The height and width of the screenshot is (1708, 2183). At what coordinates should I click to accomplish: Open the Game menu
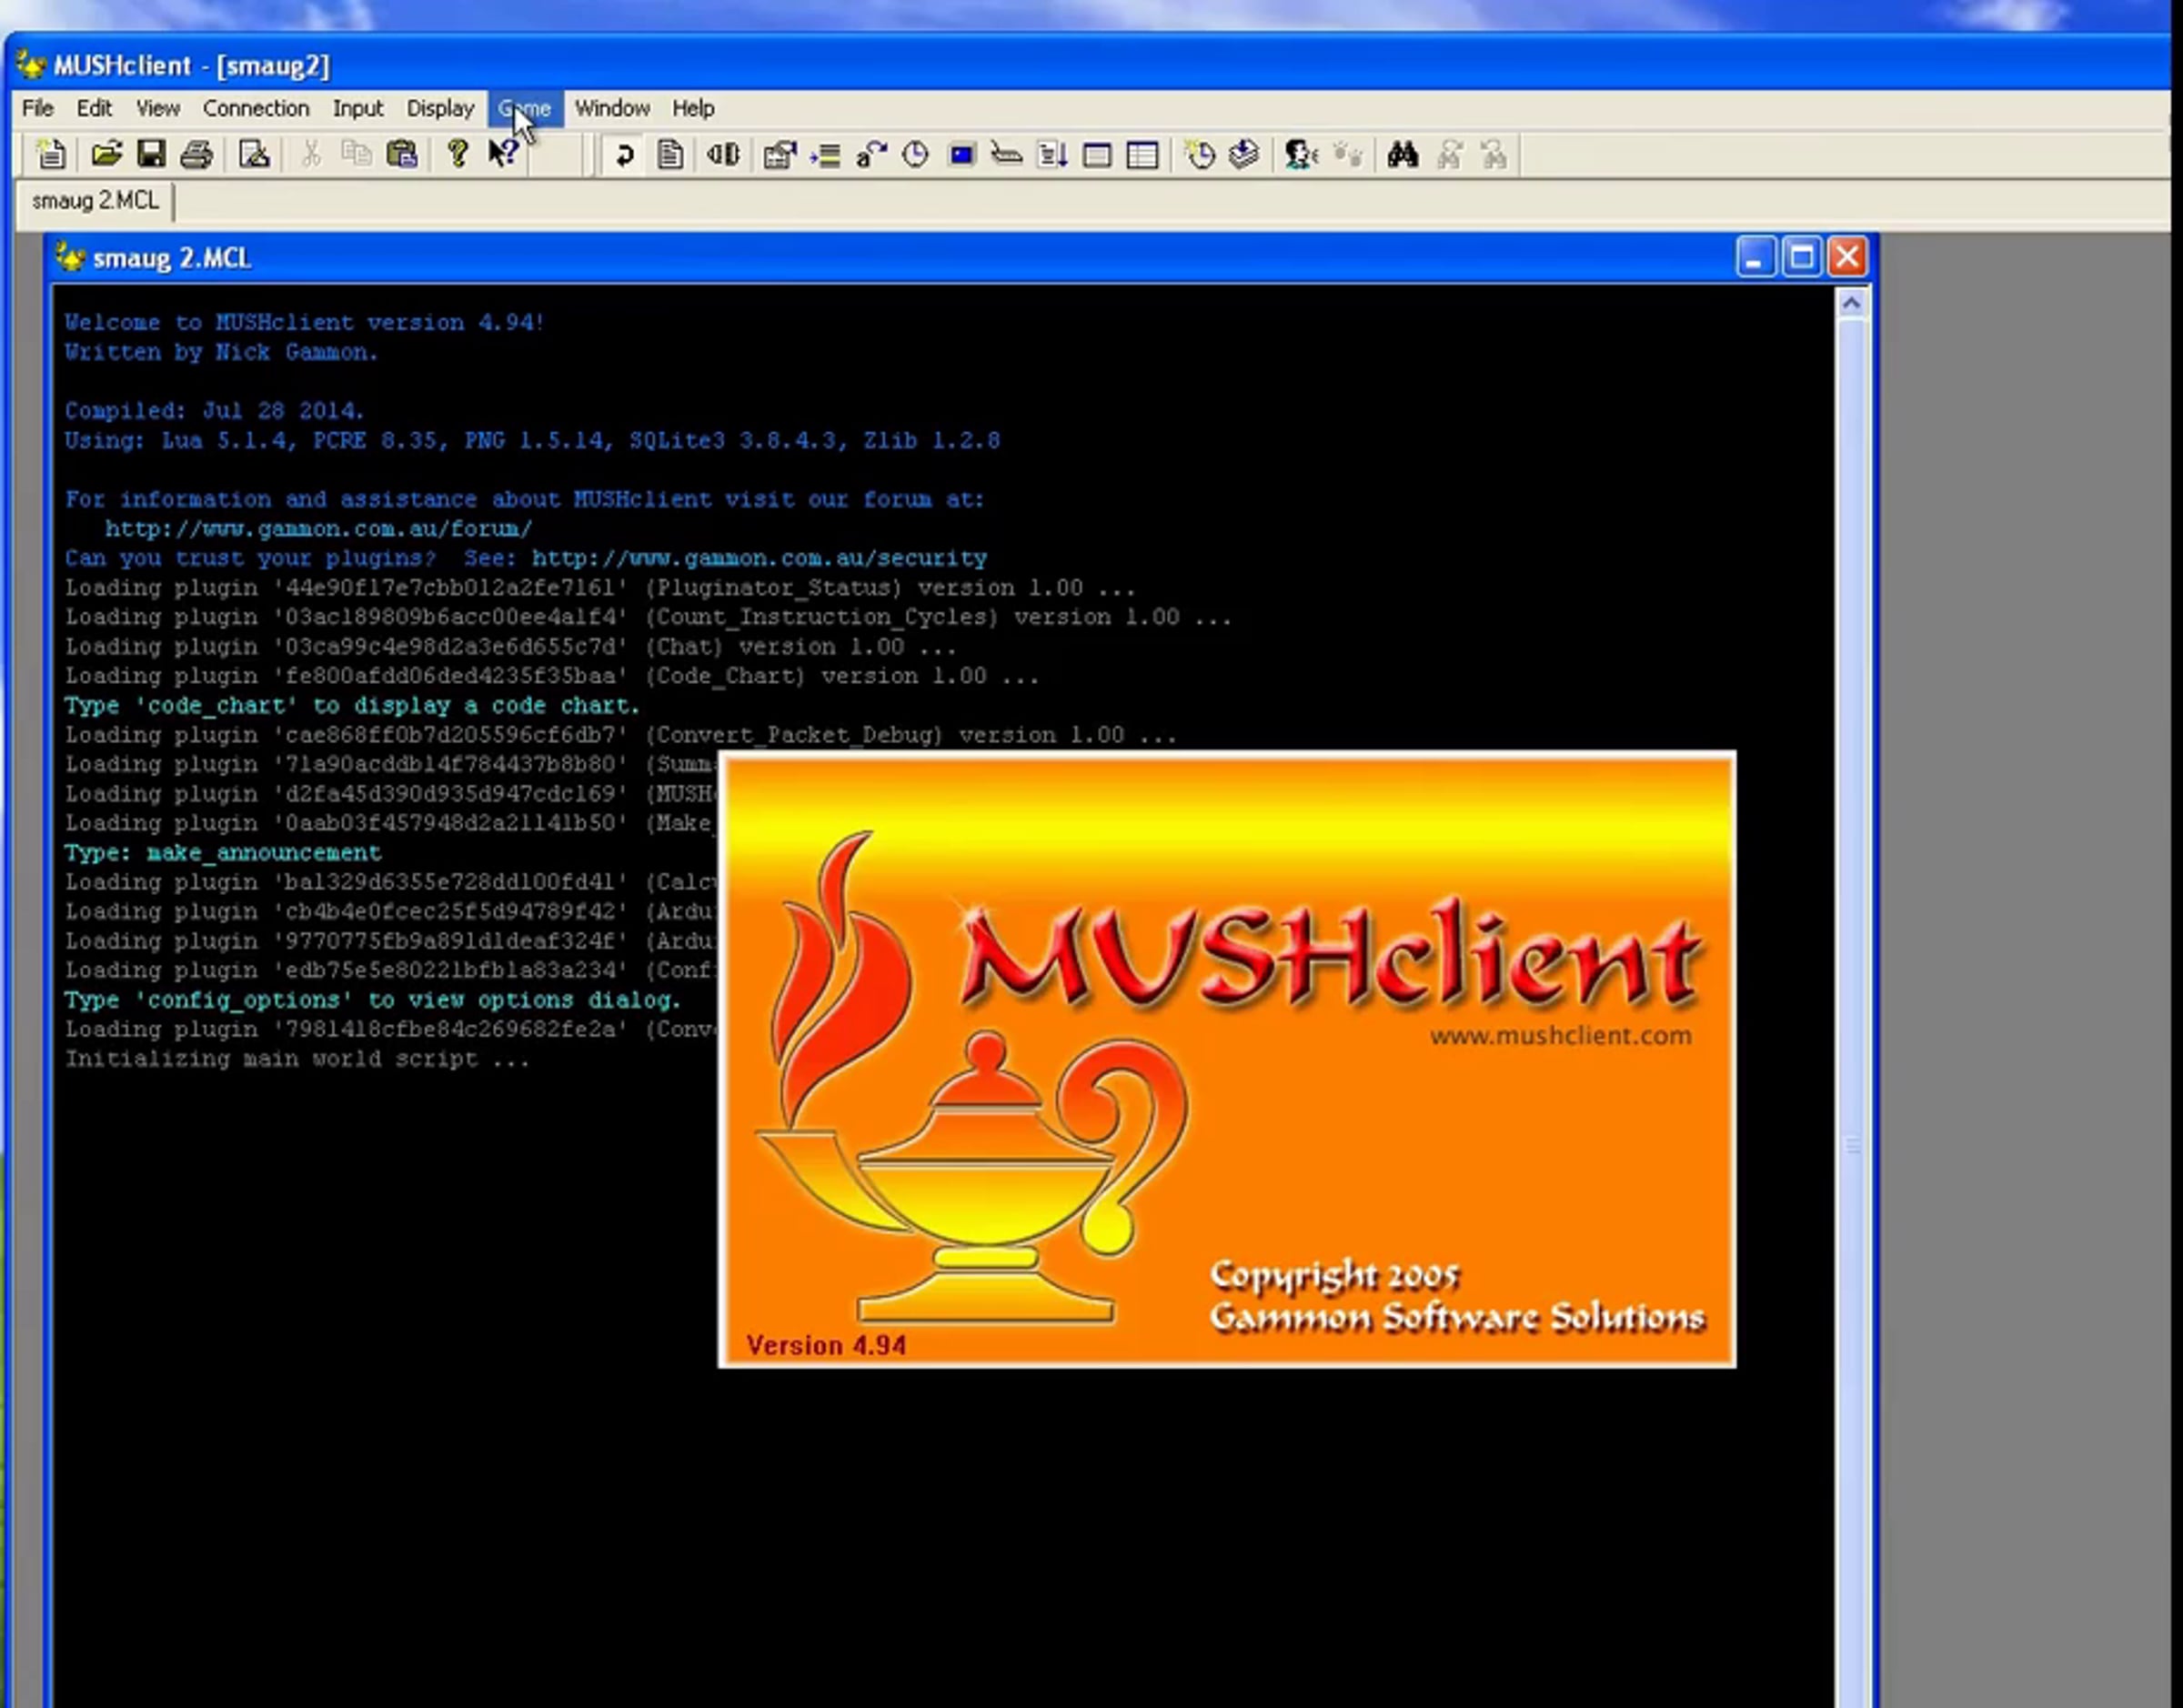[x=525, y=108]
